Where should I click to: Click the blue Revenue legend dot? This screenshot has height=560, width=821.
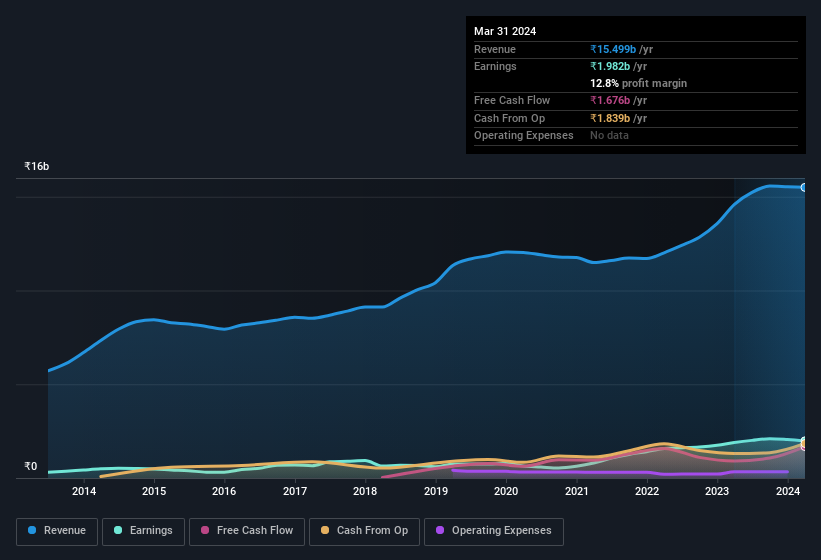point(33,531)
